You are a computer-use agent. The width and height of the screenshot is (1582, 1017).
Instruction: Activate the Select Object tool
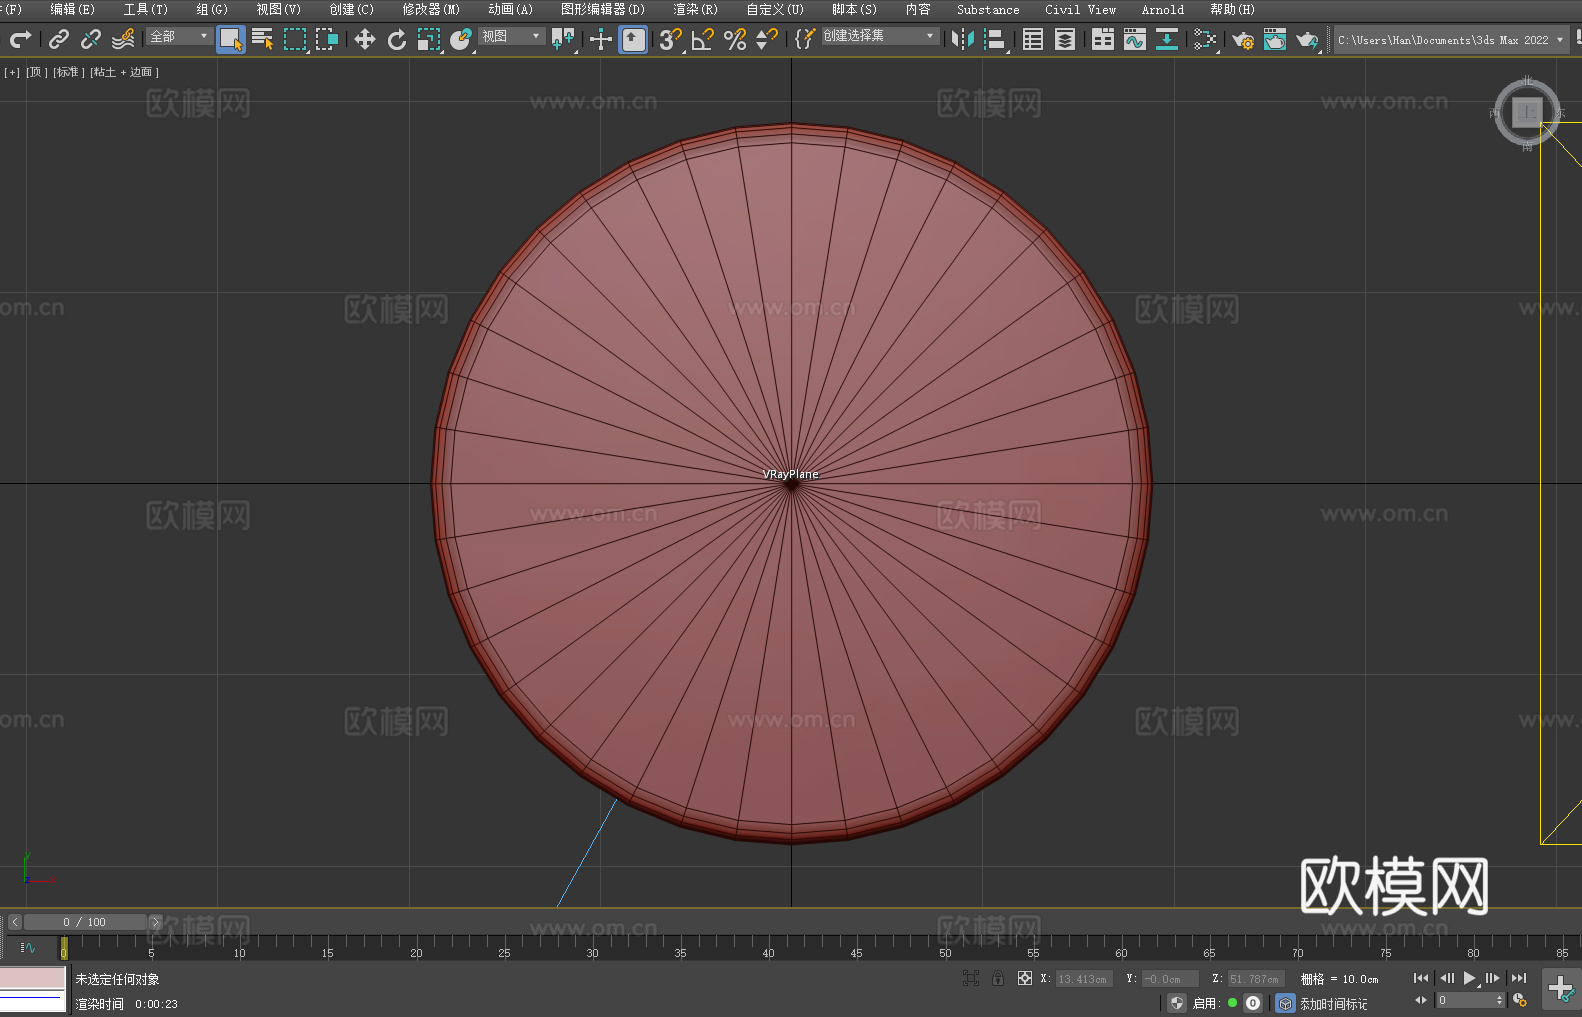click(231, 39)
